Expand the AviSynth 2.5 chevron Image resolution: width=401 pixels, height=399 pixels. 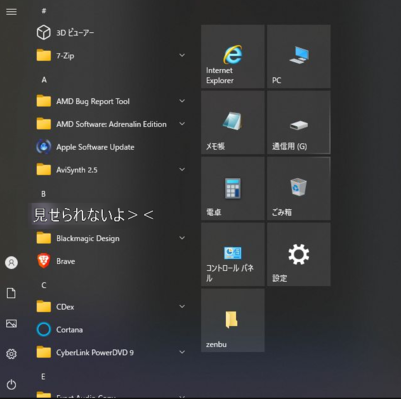[182, 169]
